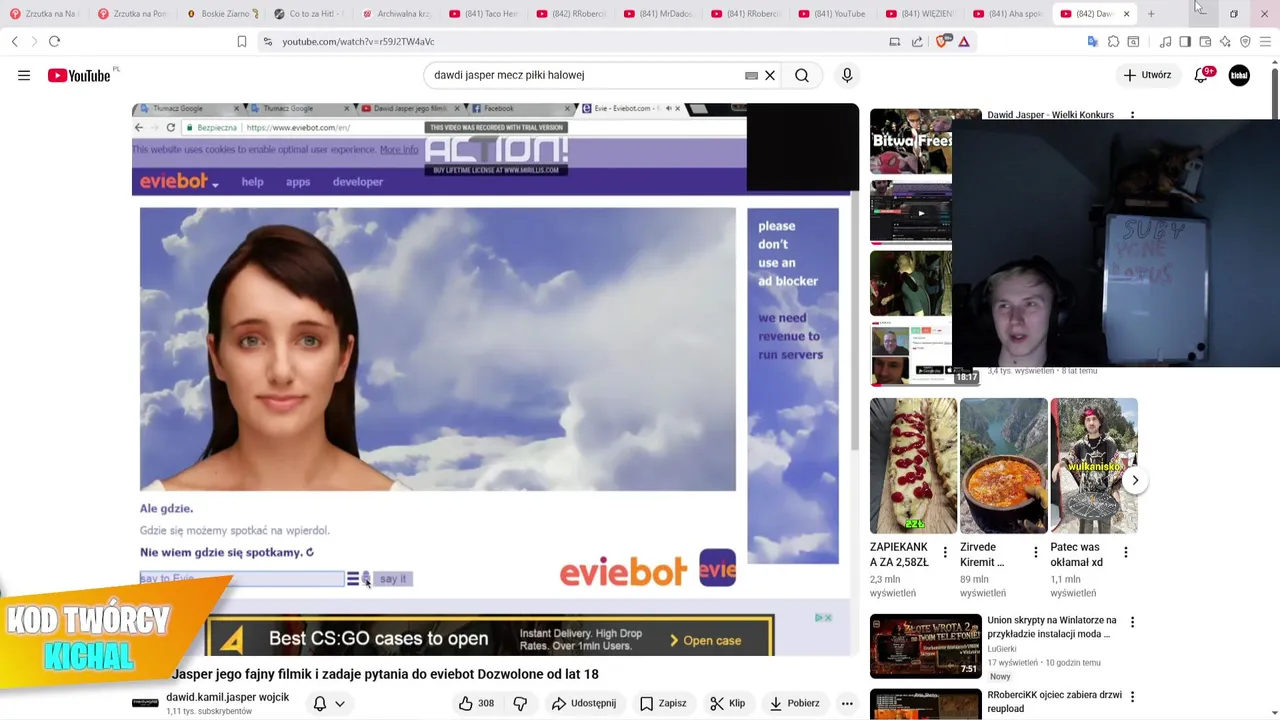Click Zapisz to save the video
This screenshot has height=720, width=1280.
coord(663,703)
